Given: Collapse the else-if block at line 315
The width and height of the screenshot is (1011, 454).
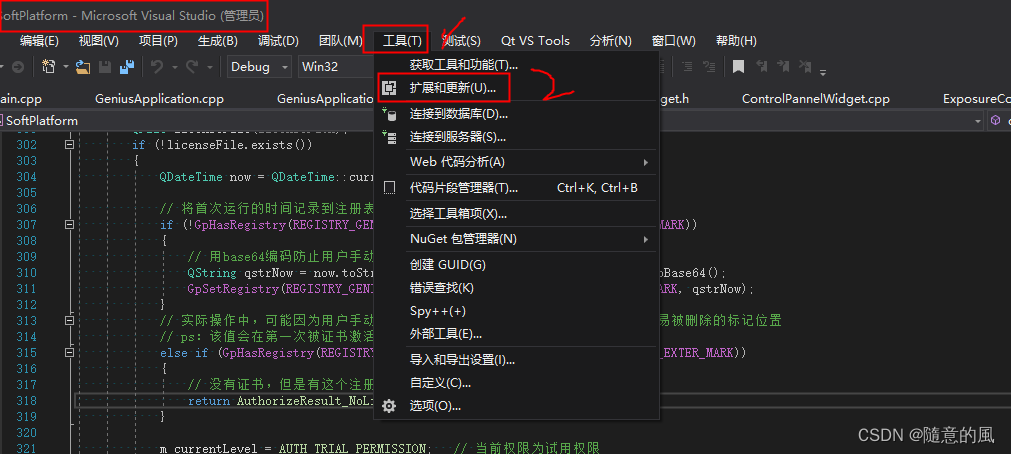Looking at the screenshot, I should tap(70, 353).
